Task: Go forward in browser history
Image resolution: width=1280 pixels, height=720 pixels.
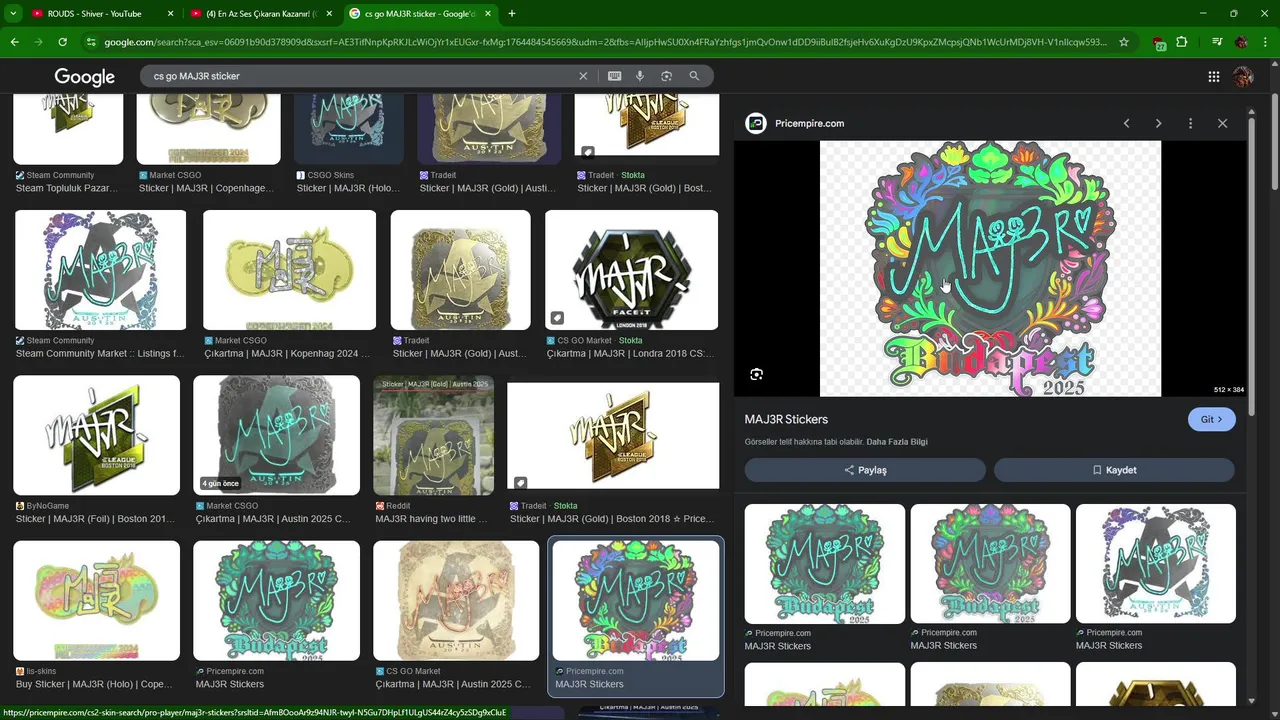Action: tap(38, 42)
